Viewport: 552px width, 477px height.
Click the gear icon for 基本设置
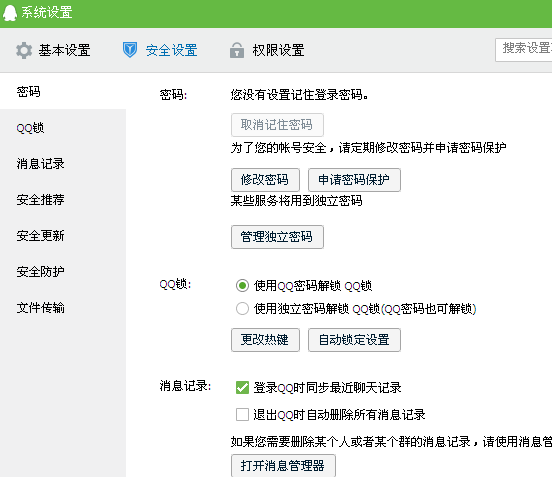24,50
